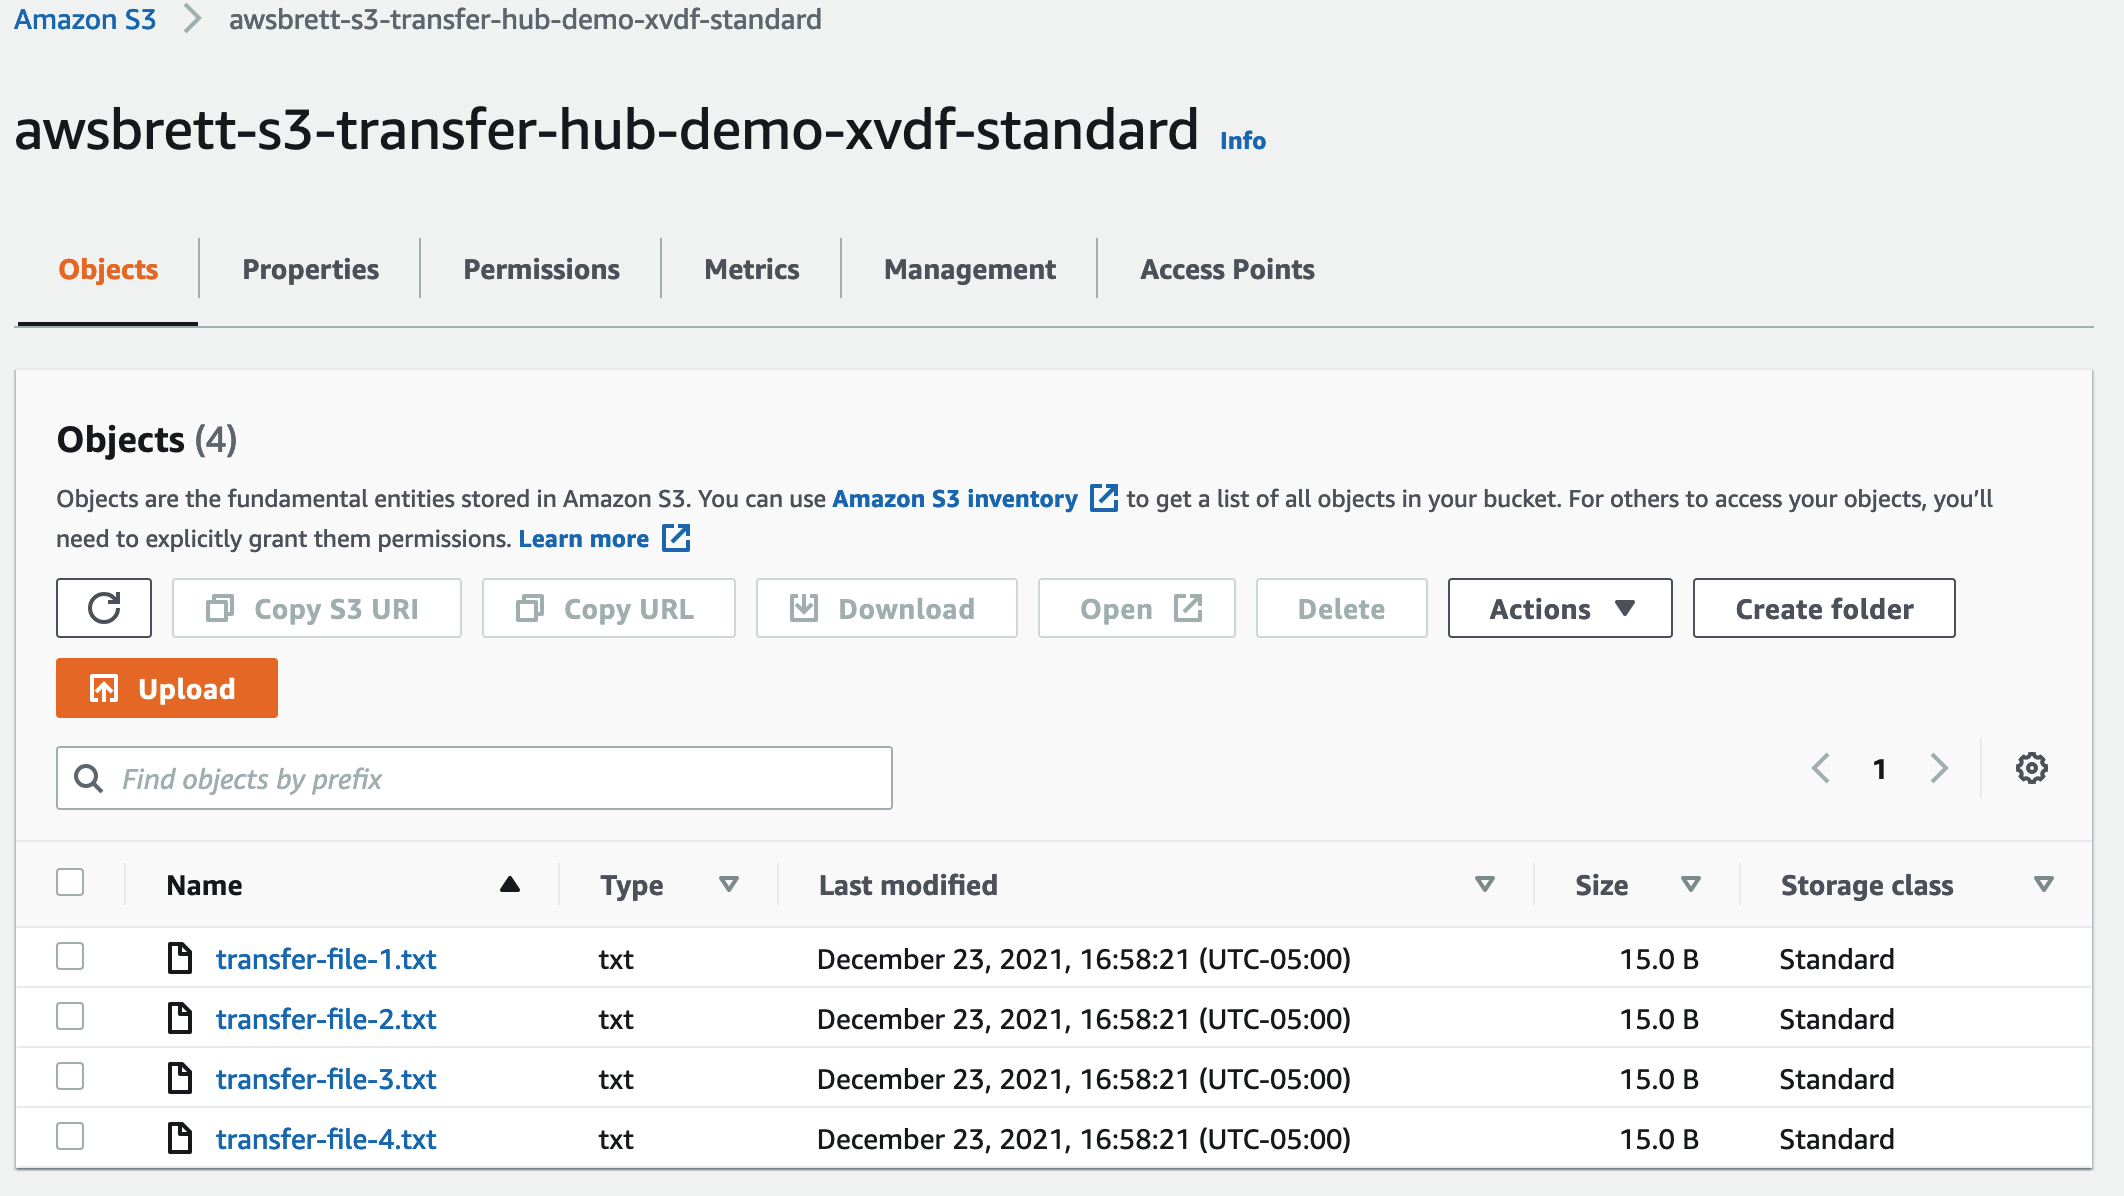Click the Learn more external link icon
2124x1196 pixels.
(x=676, y=538)
